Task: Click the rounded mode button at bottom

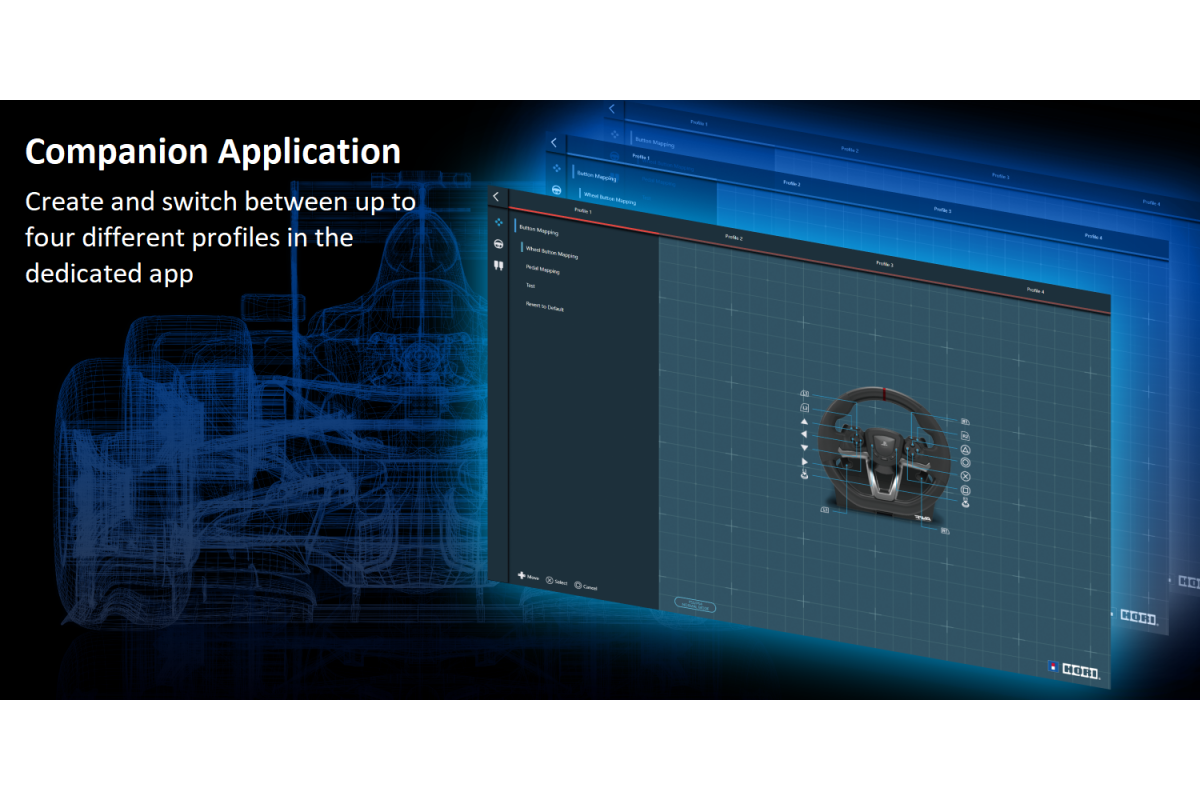Action: click(x=694, y=605)
